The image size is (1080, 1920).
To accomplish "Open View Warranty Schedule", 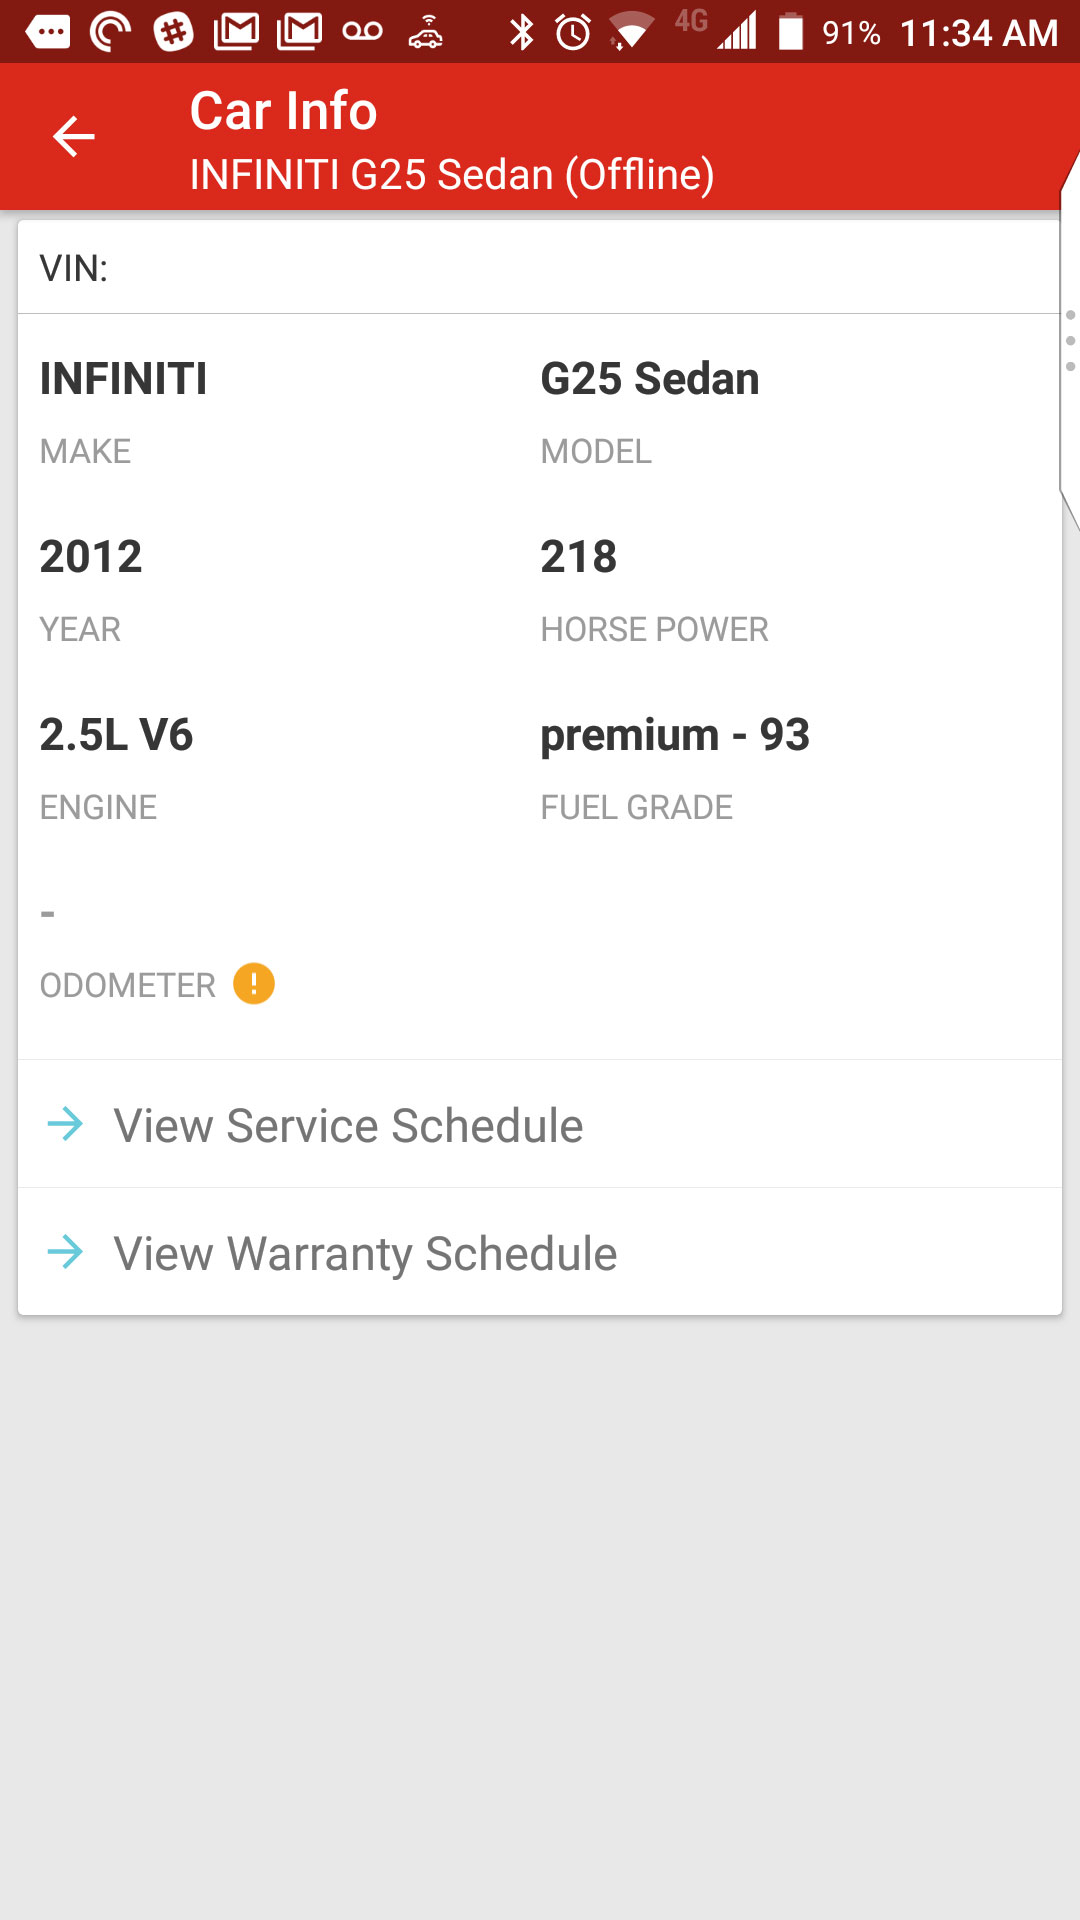I will click(x=365, y=1253).
